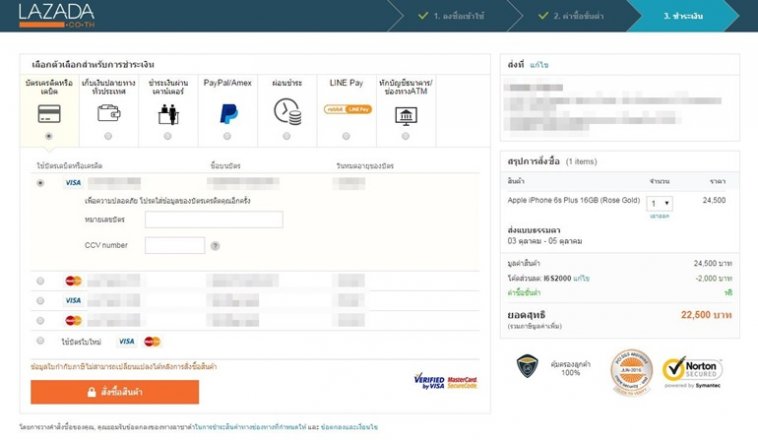Select the PayPal/Amex radio button
The height and width of the screenshot is (440, 758).
[227, 136]
